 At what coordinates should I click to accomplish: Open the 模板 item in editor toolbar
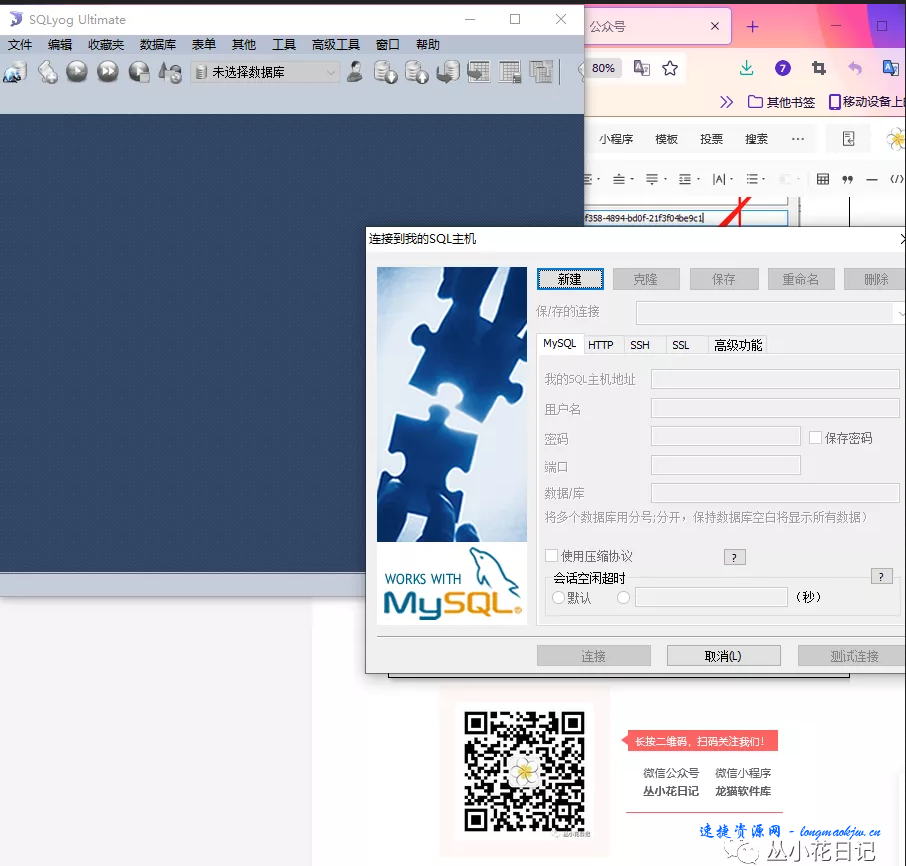point(666,139)
